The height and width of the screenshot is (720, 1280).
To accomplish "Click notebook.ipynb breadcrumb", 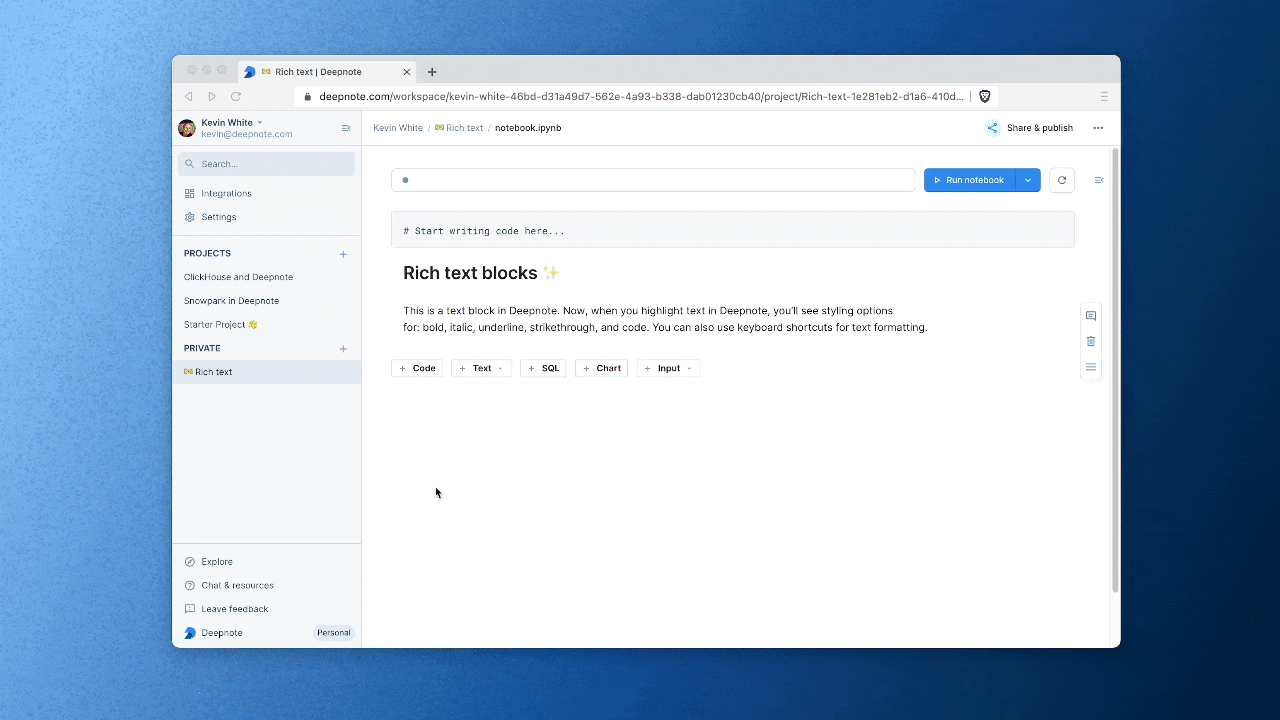I will point(528,128).
